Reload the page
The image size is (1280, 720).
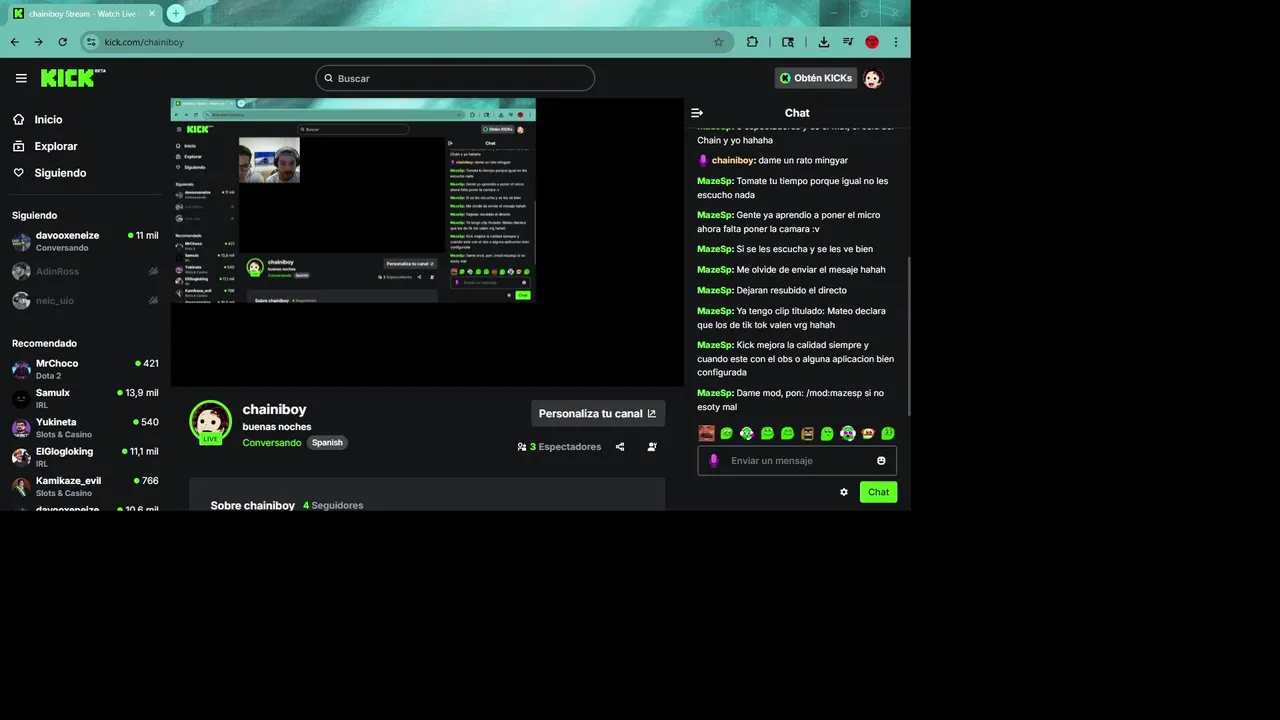(x=63, y=42)
